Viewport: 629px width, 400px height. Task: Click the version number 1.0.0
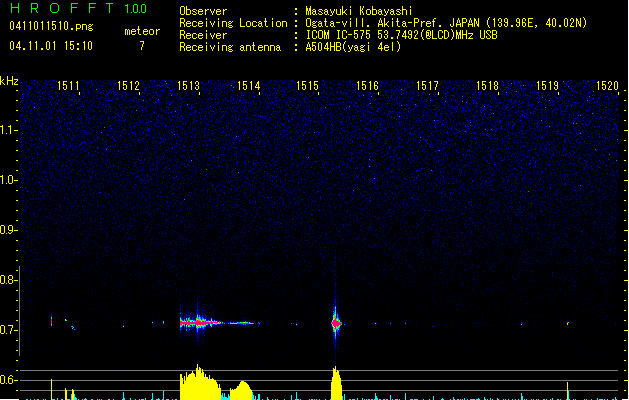point(135,9)
